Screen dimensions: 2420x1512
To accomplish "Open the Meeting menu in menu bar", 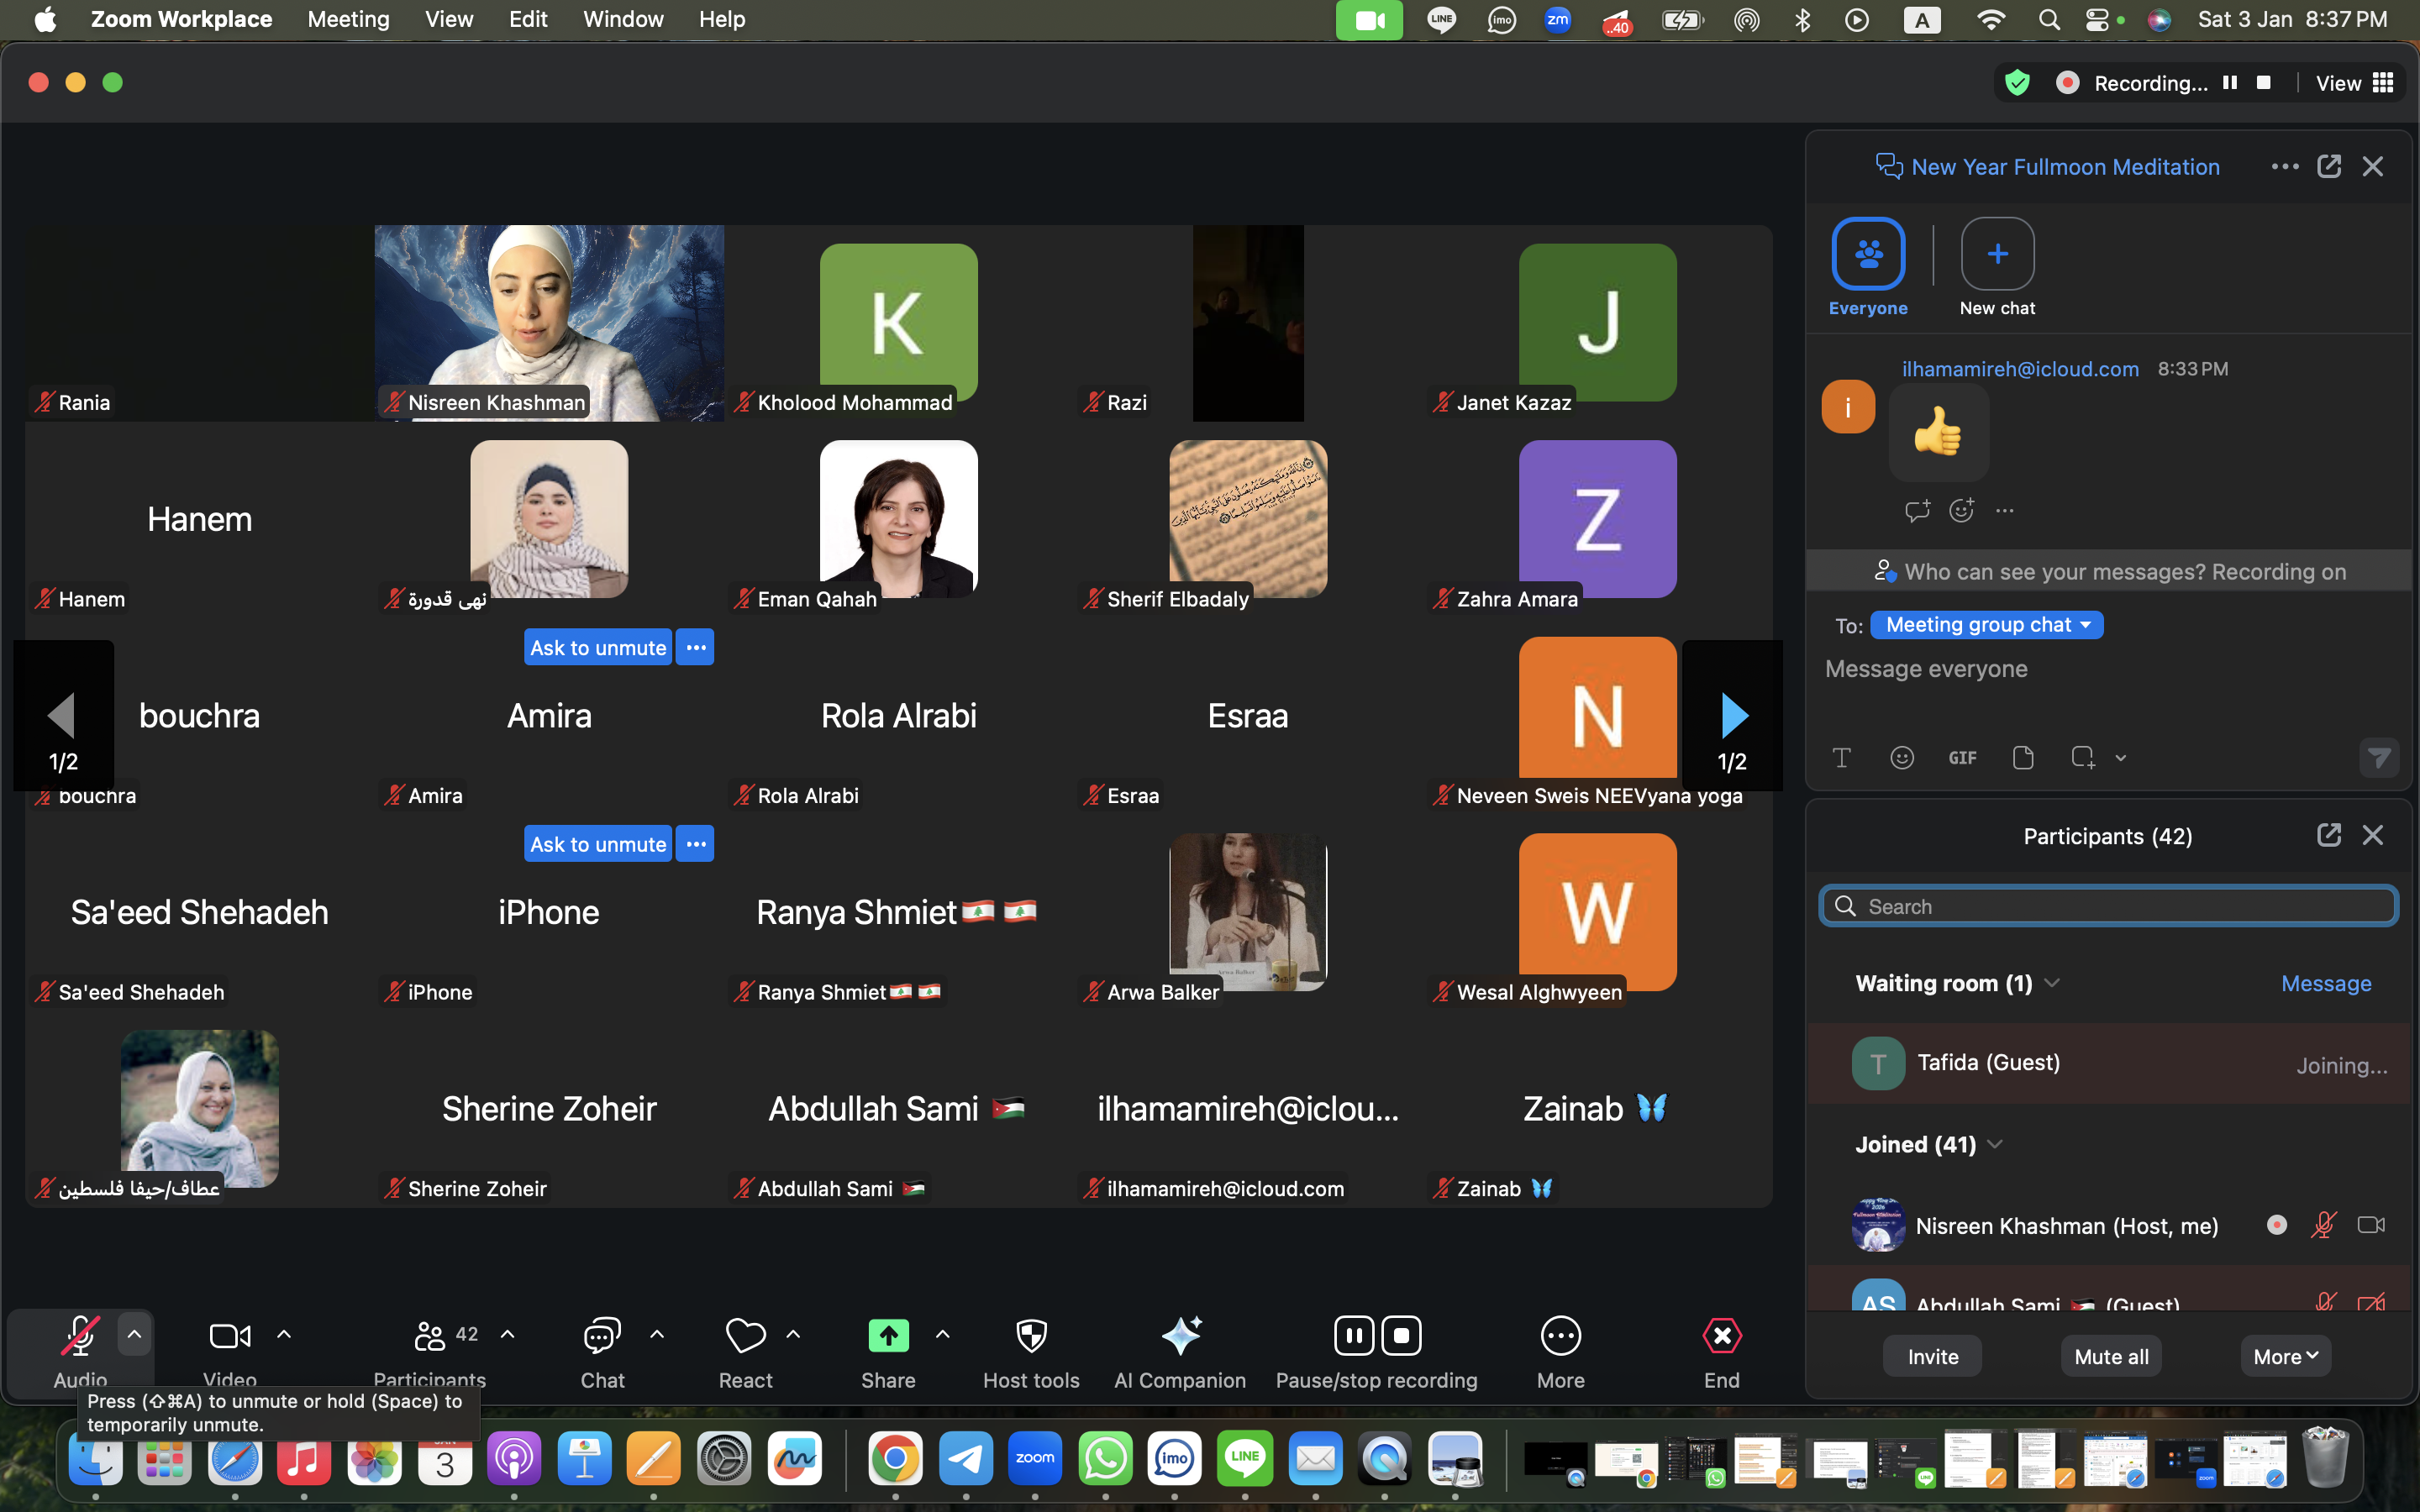I will [x=348, y=19].
